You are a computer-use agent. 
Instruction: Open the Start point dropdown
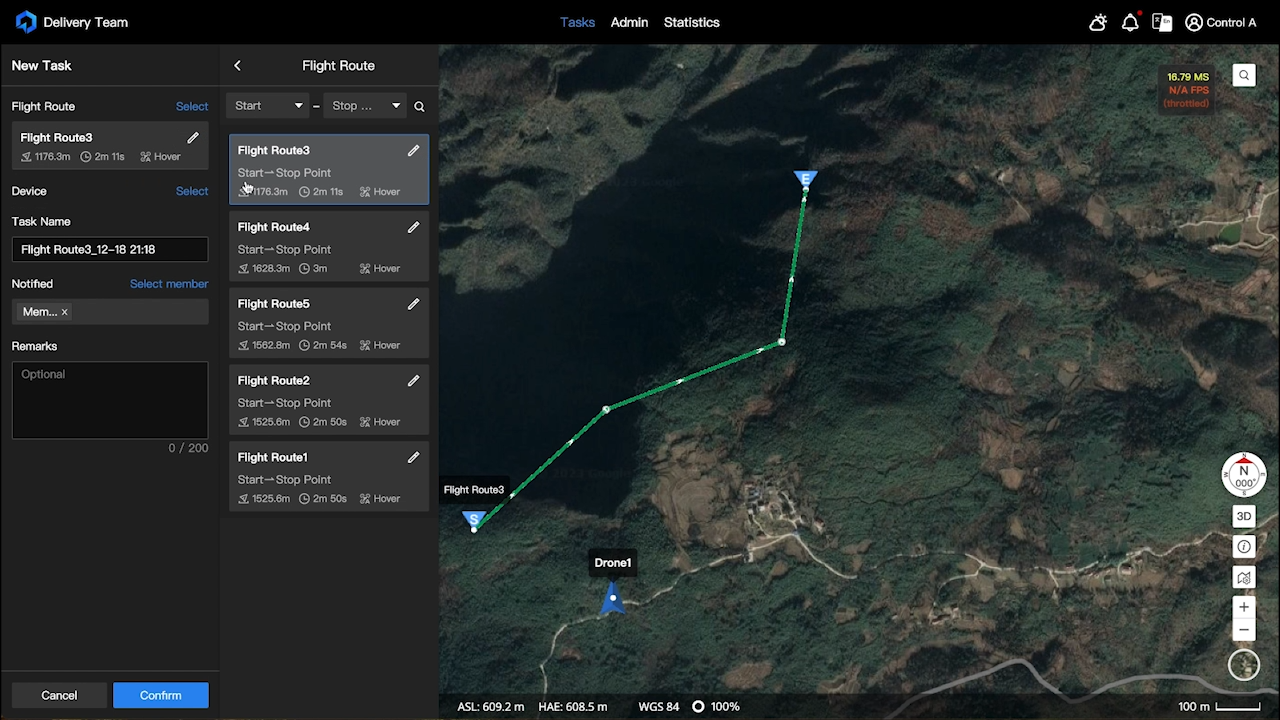coord(268,106)
